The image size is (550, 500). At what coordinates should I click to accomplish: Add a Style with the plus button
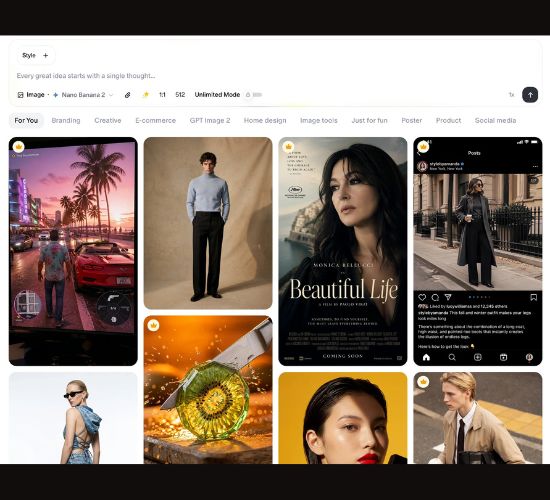pos(46,55)
